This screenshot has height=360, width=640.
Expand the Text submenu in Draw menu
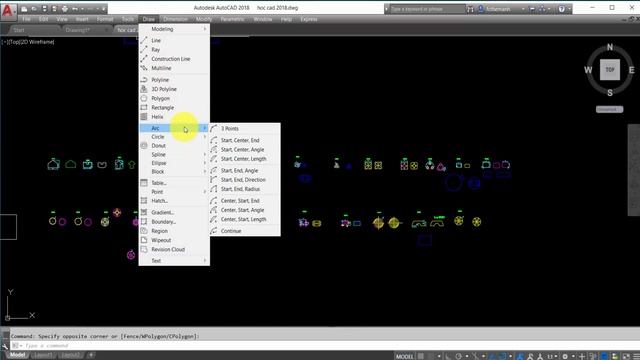tap(174, 261)
